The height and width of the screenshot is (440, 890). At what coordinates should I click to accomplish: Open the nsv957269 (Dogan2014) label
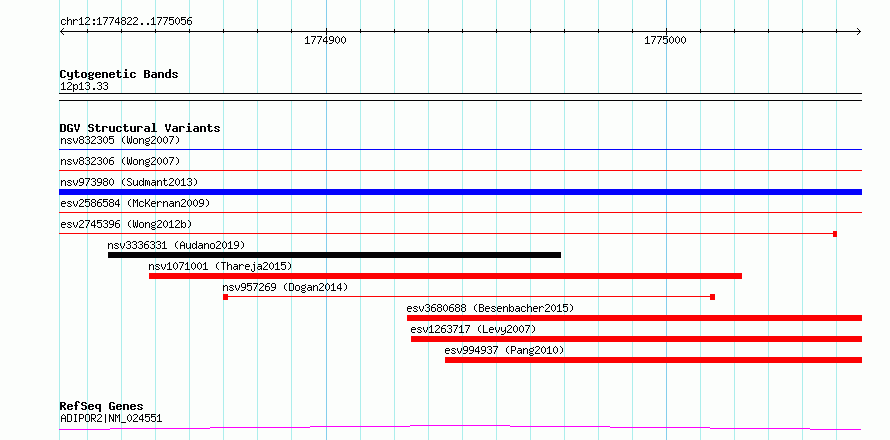[285, 287]
